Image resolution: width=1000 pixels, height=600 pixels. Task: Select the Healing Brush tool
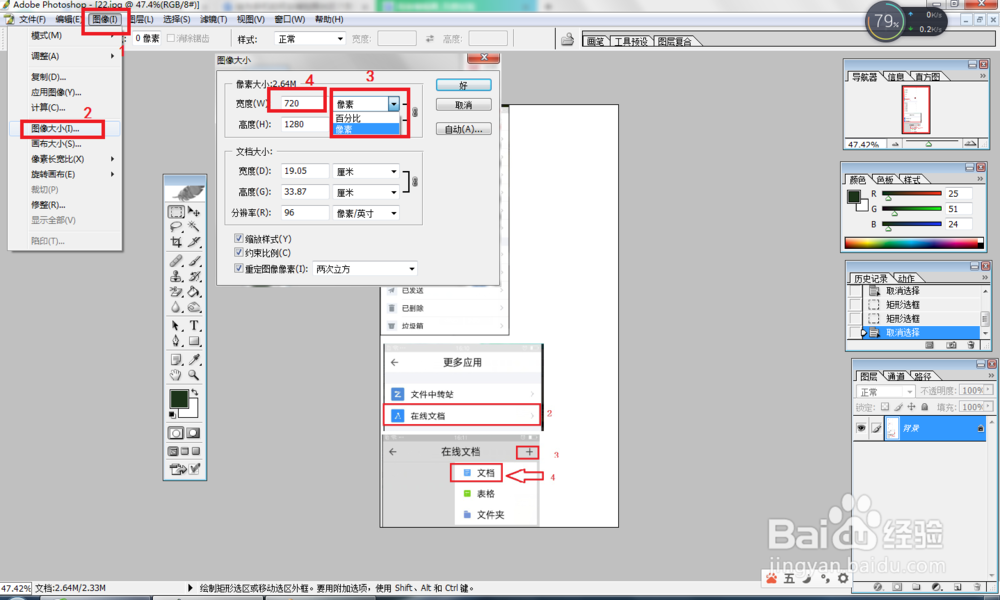176,261
